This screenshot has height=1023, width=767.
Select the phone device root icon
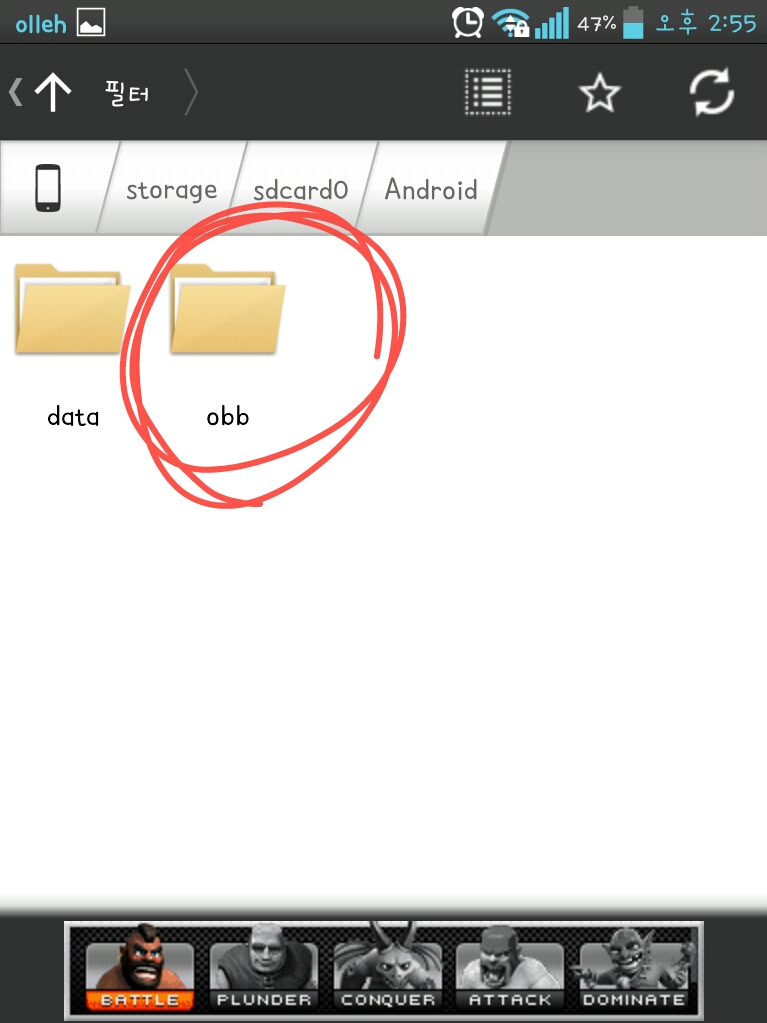tap(48, 189)
